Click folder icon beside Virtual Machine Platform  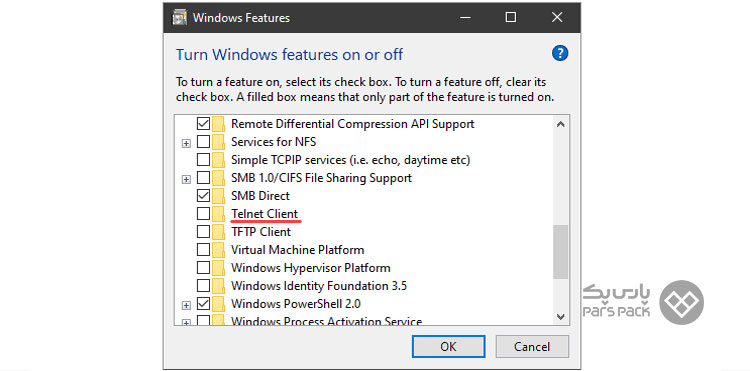point(218,250)
